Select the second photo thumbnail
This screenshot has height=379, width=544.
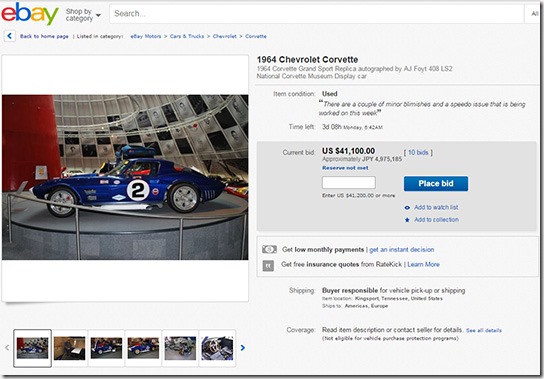coord(69,348)
